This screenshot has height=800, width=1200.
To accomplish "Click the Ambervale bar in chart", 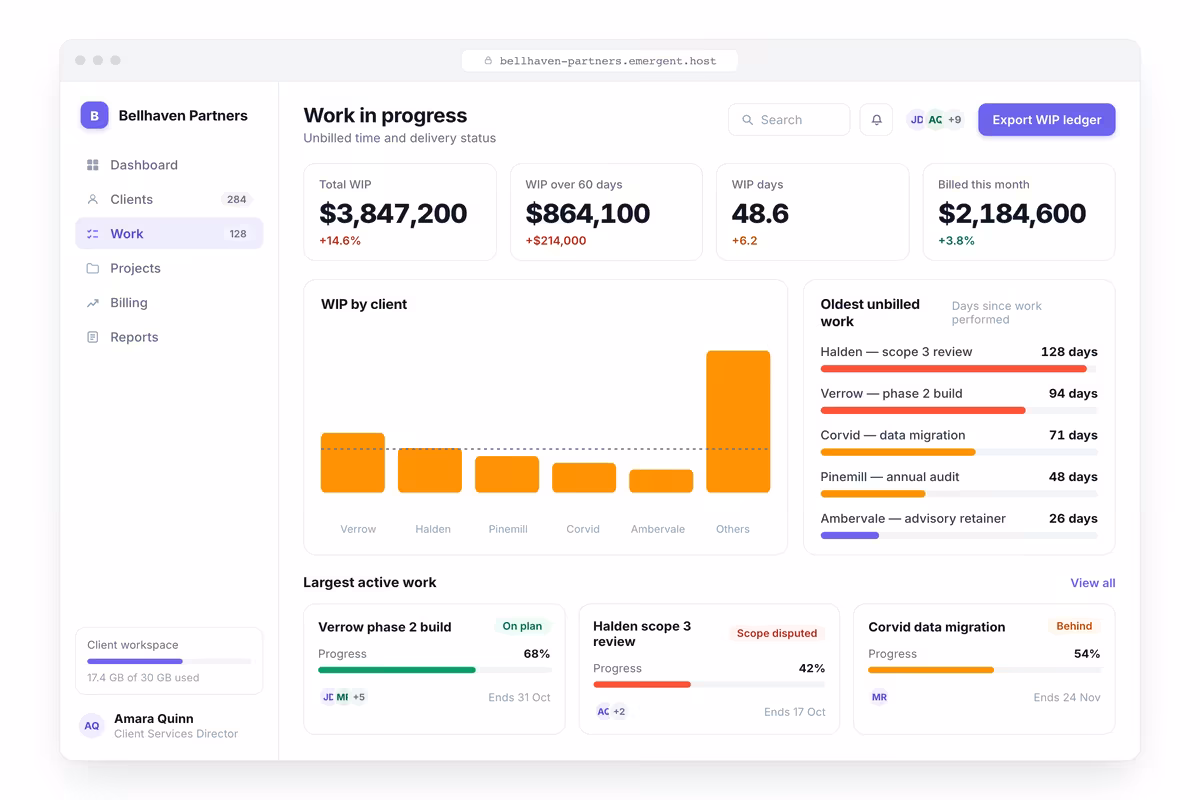I will (661, 481).
